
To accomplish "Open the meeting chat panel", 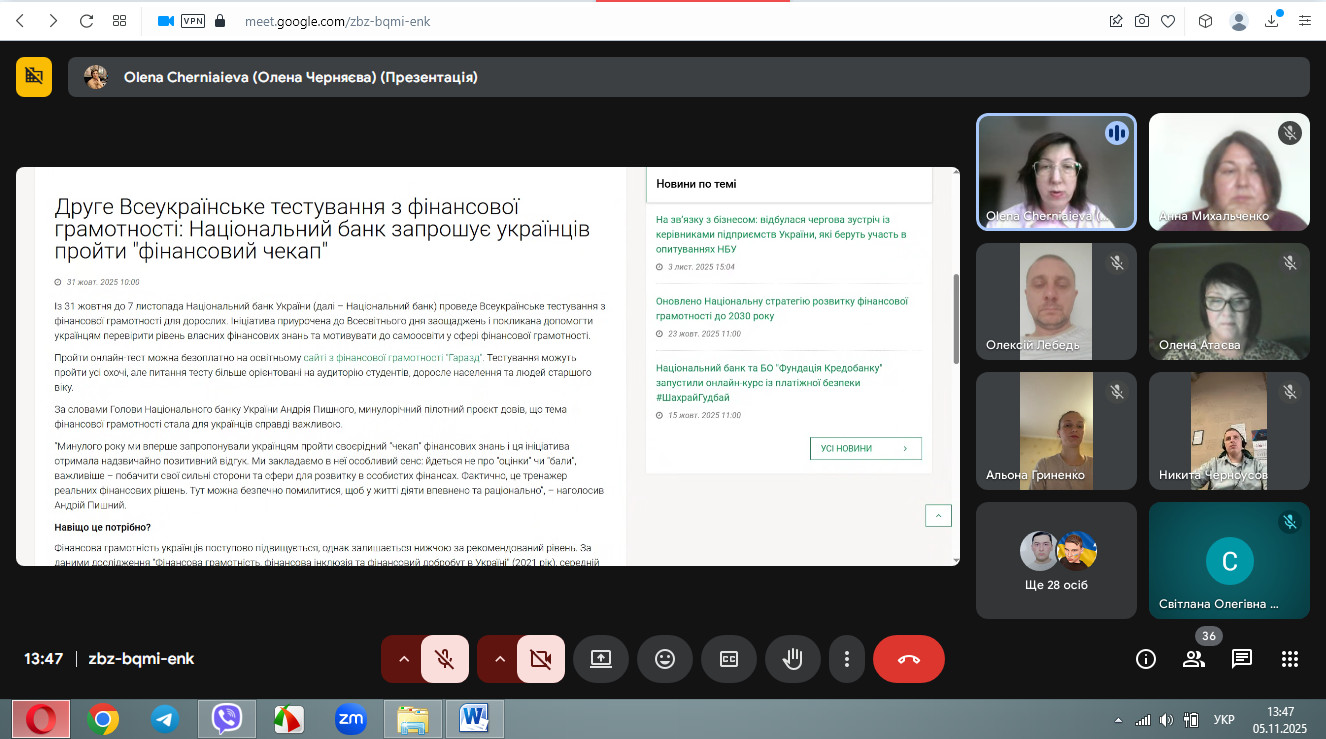I will [1242, 659].
